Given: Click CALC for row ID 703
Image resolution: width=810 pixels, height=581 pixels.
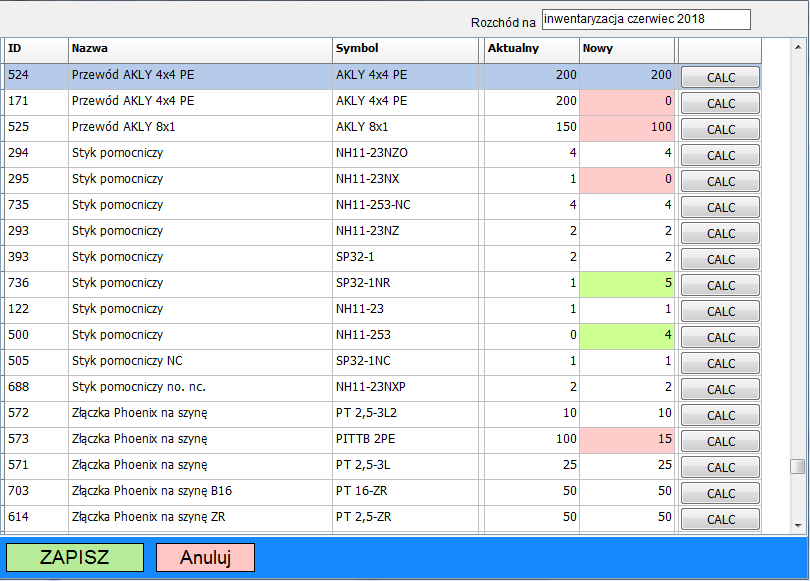Looking at the screenshot, I should click(x=720, y=493).
